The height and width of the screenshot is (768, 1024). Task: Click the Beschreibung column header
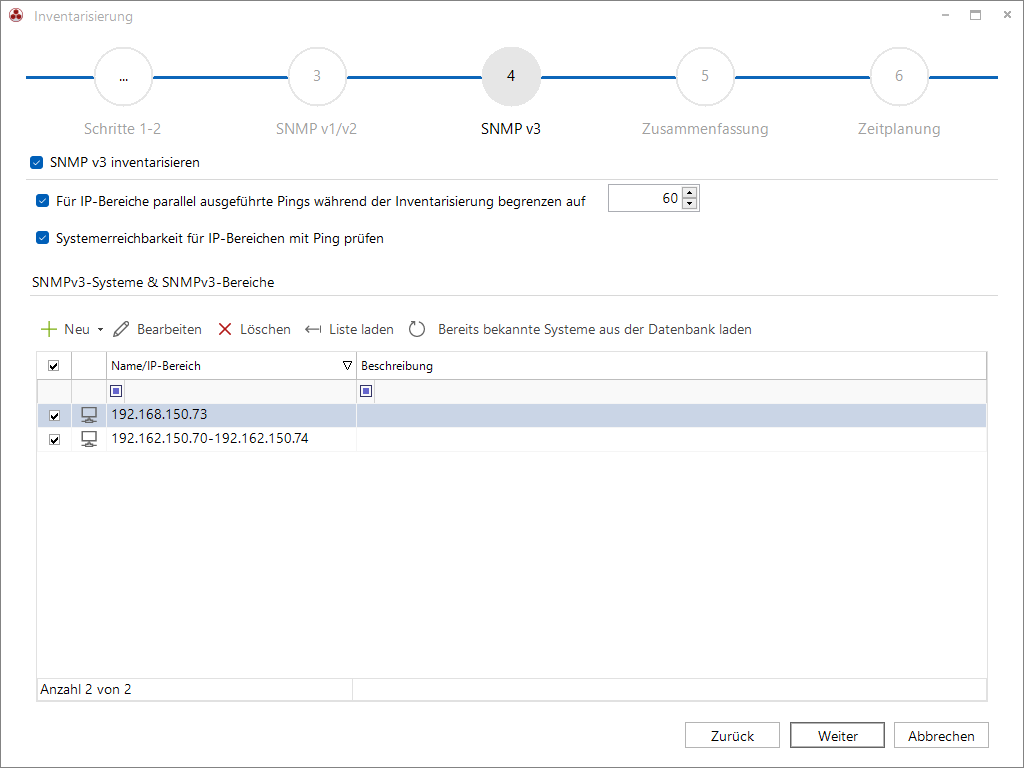[671, 366]
